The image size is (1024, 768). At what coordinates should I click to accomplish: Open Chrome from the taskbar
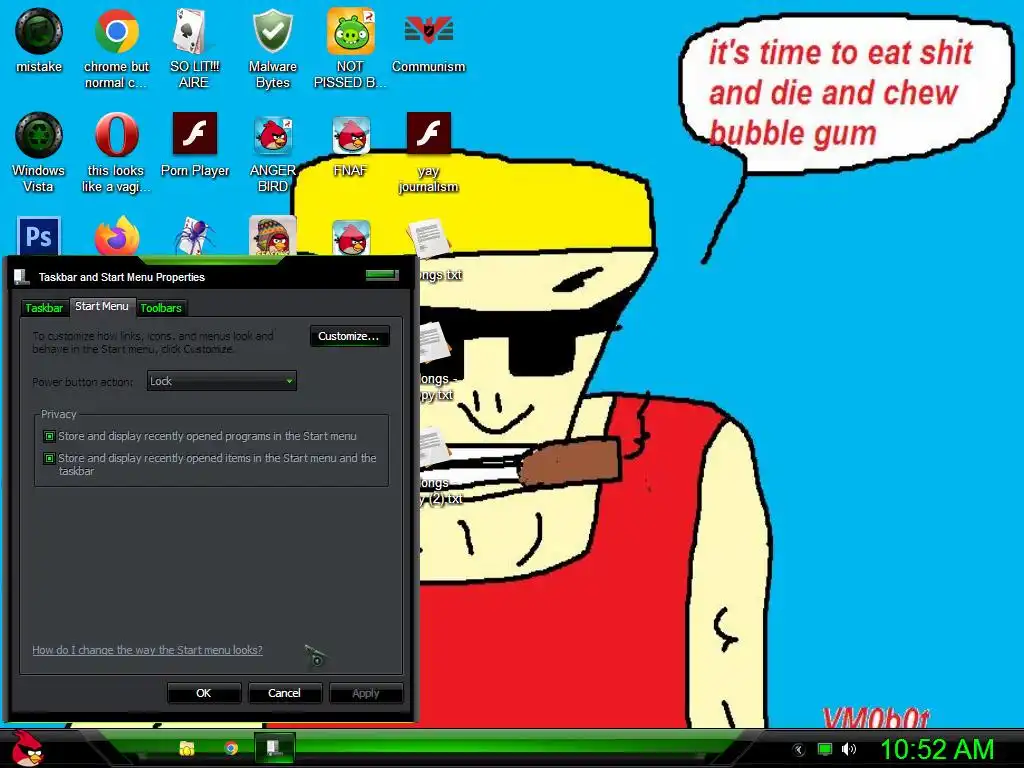pyautogui.click(x=231, y=748)
